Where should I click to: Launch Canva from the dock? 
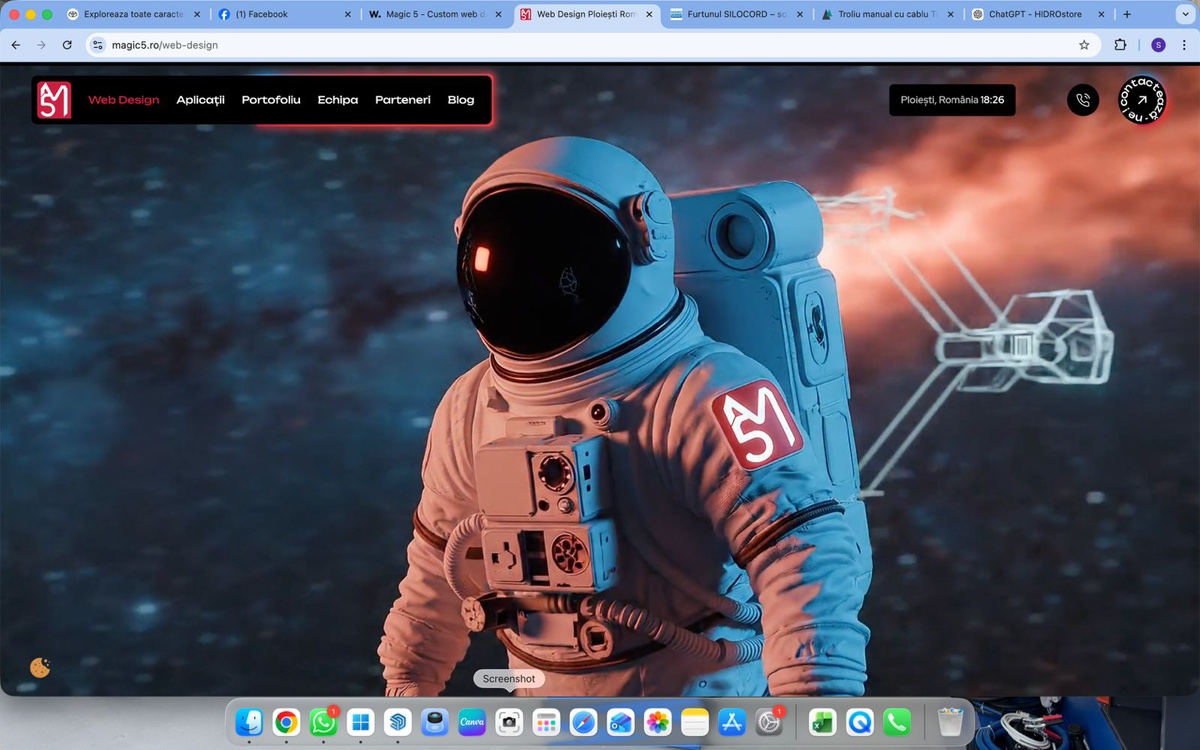471,722
